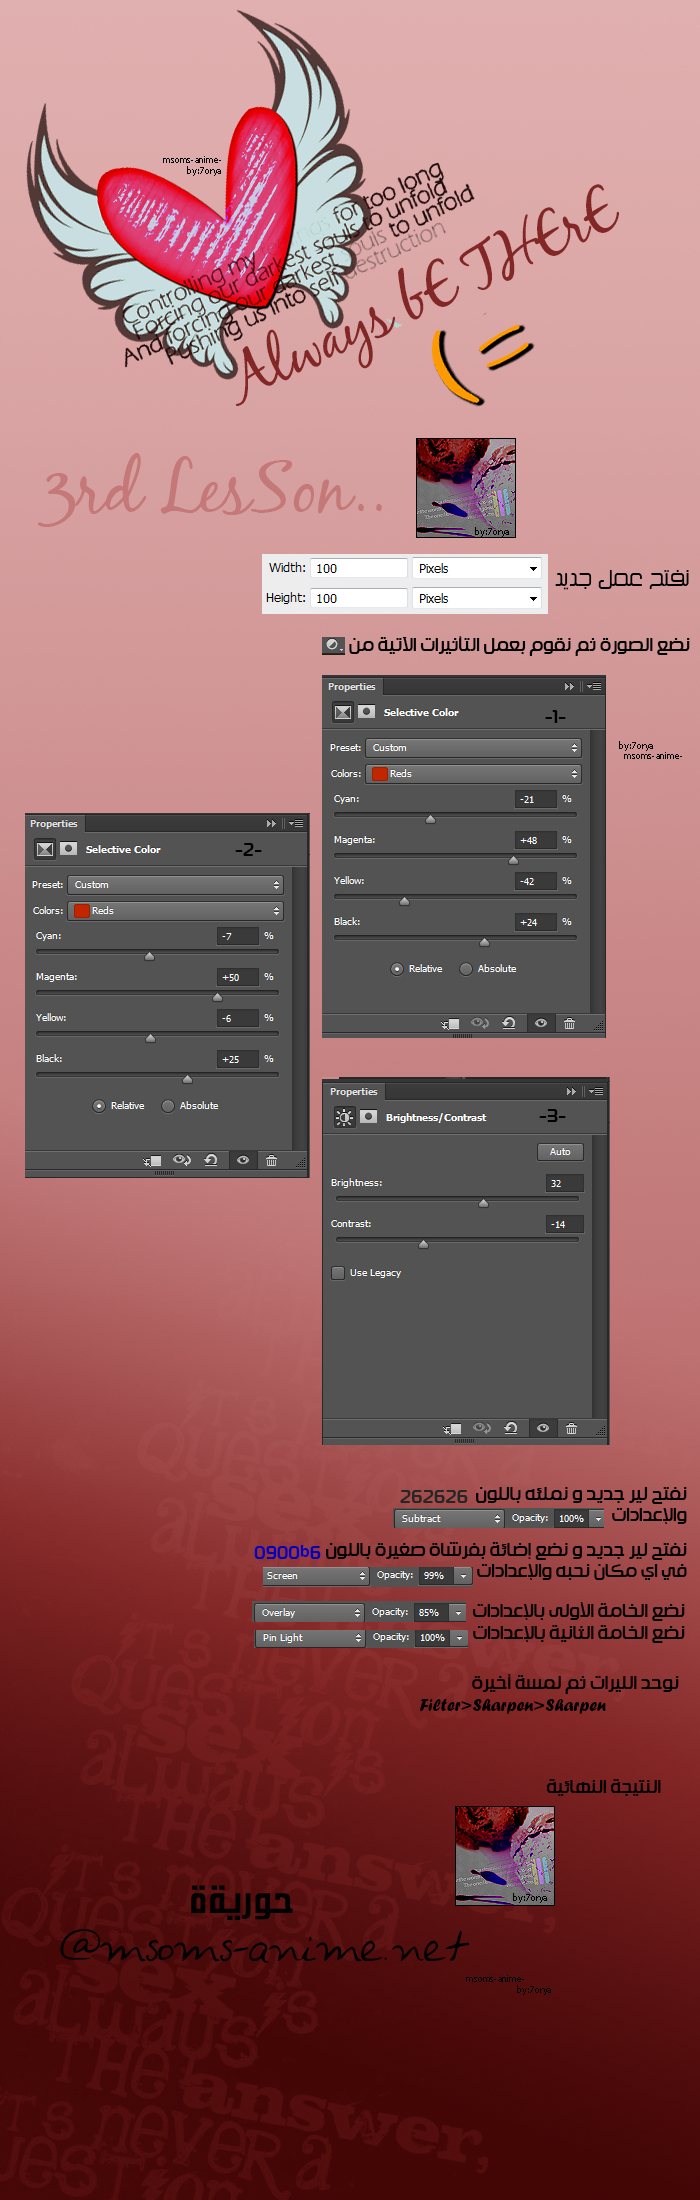700x2200 pixels.
Task: Click the trash icon in the Brightness/Contrast panel
Action: [x=571, y=1428]
